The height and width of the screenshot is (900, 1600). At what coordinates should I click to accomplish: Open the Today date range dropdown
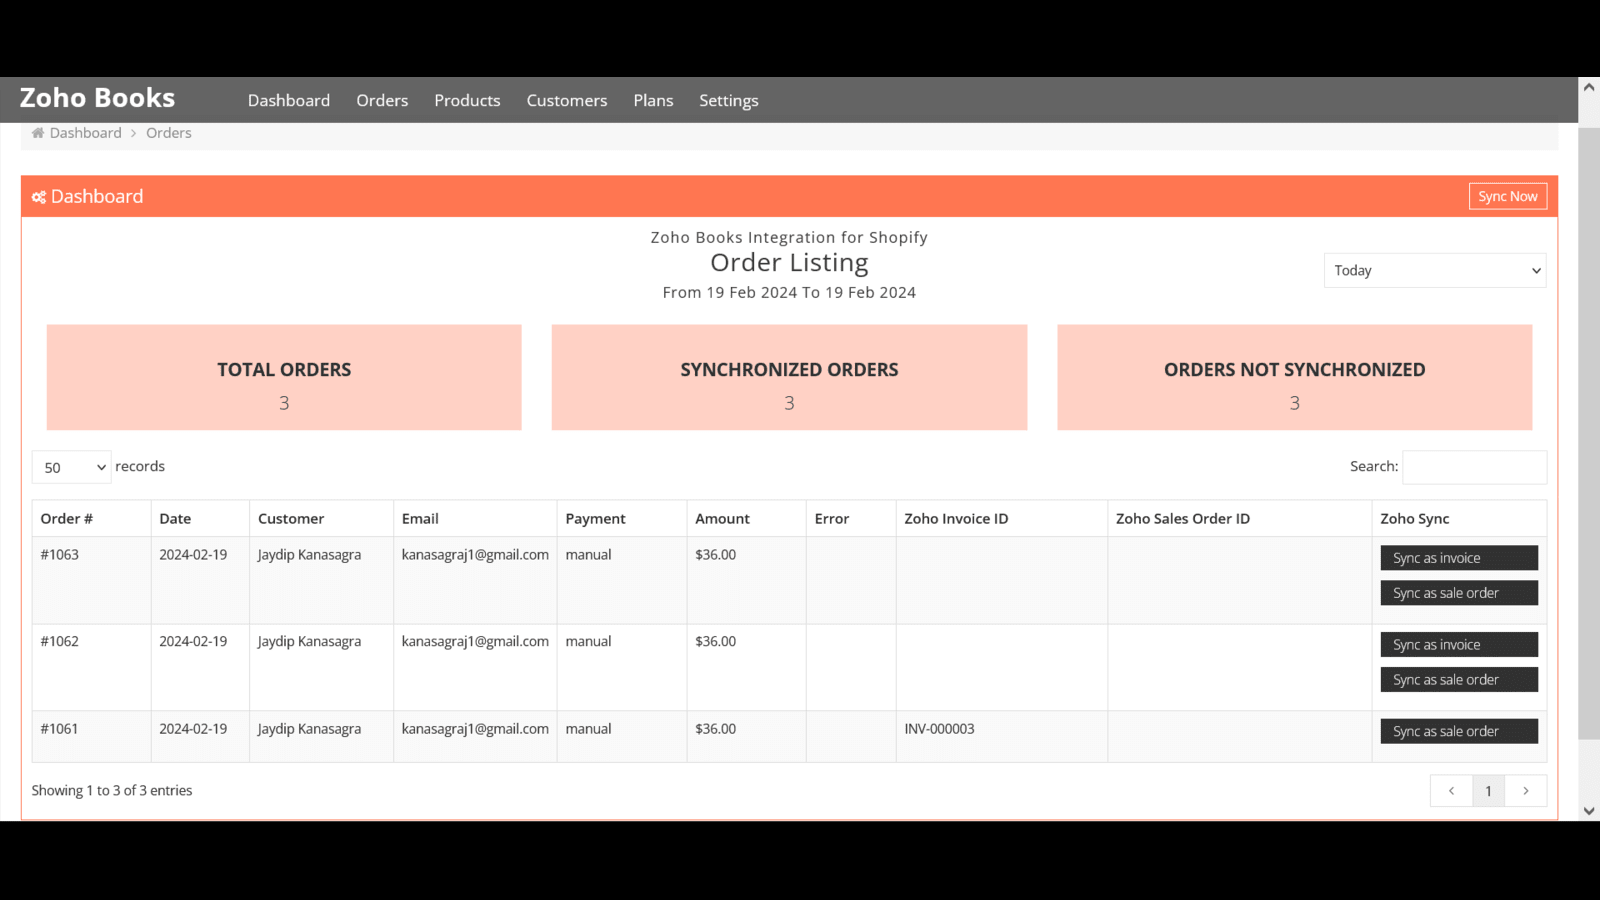point(1435,271)
